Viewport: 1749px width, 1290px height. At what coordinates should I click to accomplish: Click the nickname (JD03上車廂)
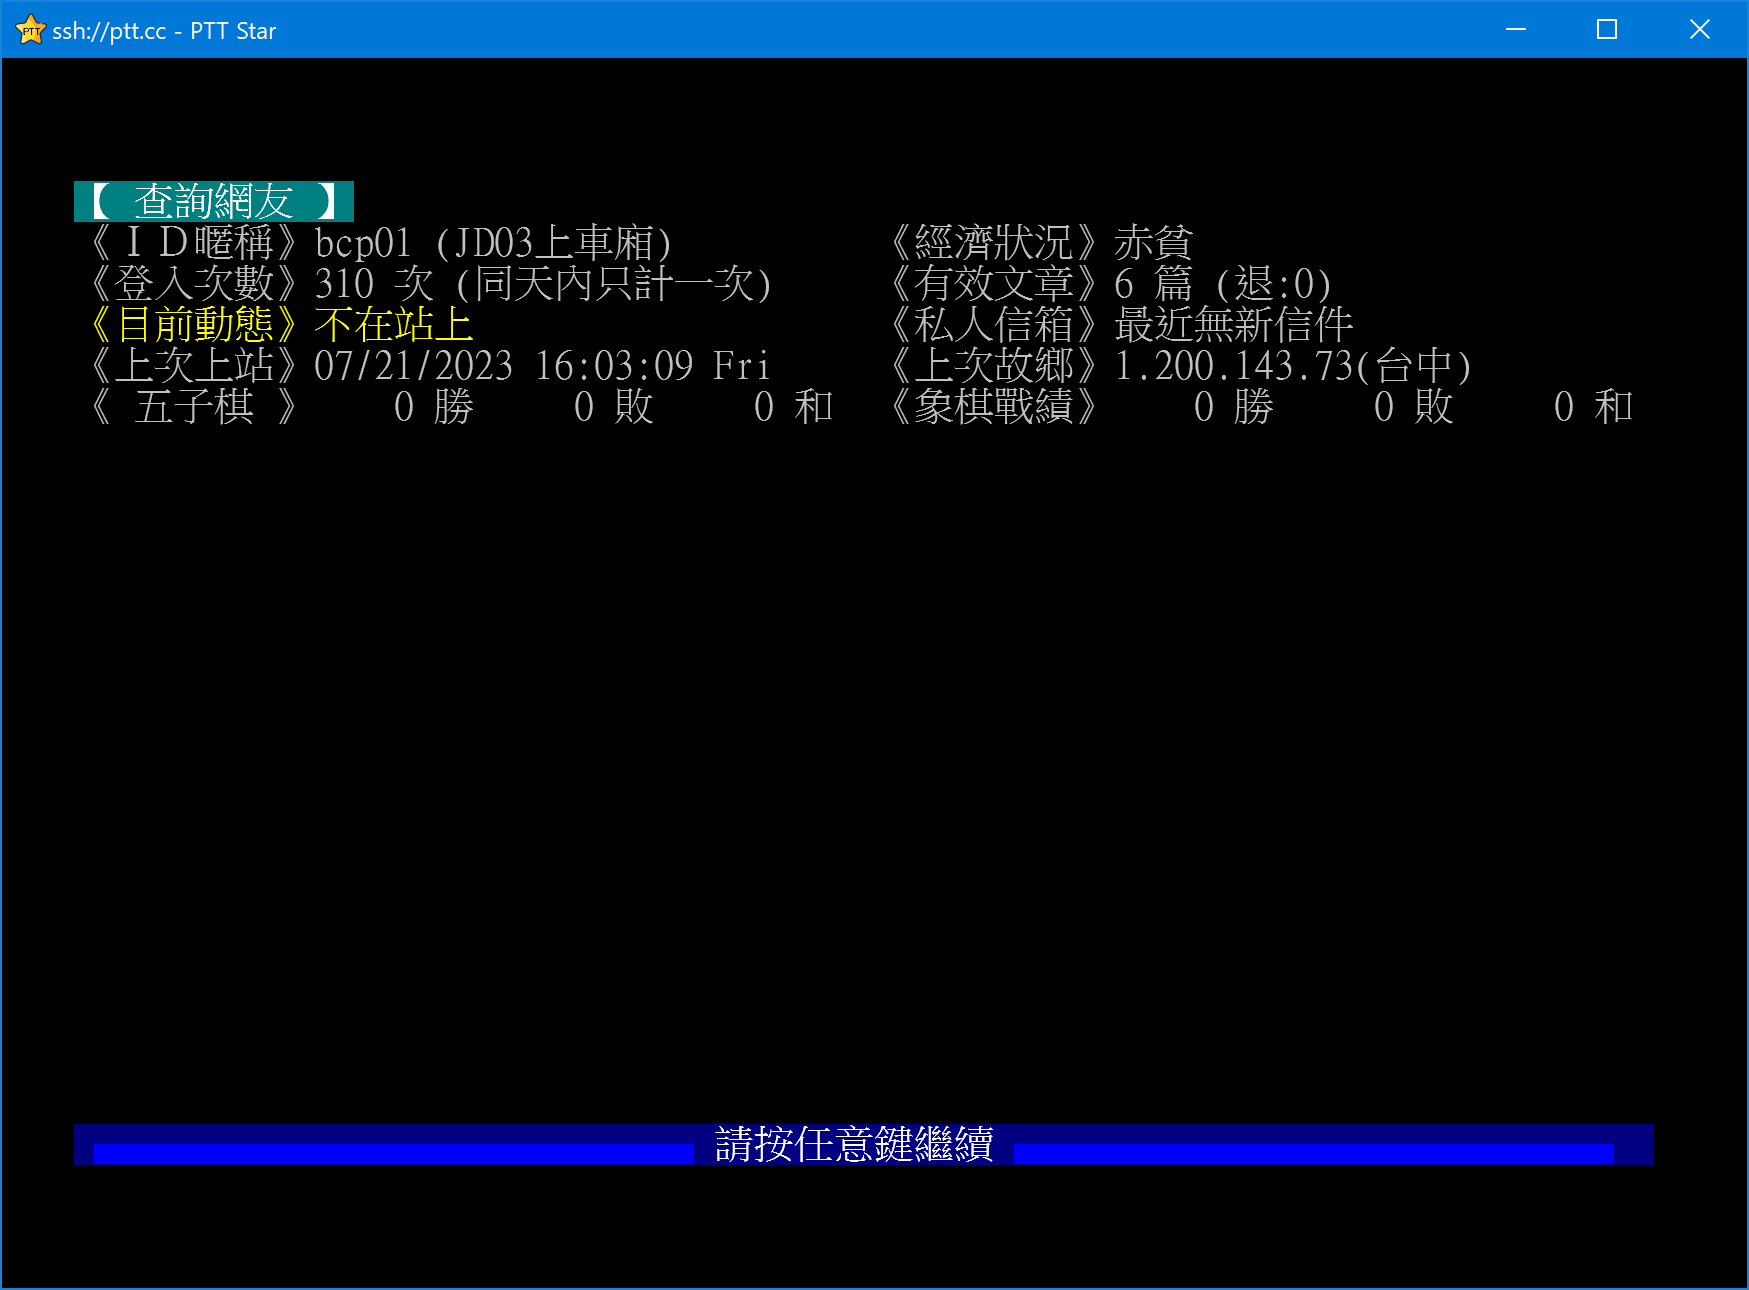(x=553, y=243)
